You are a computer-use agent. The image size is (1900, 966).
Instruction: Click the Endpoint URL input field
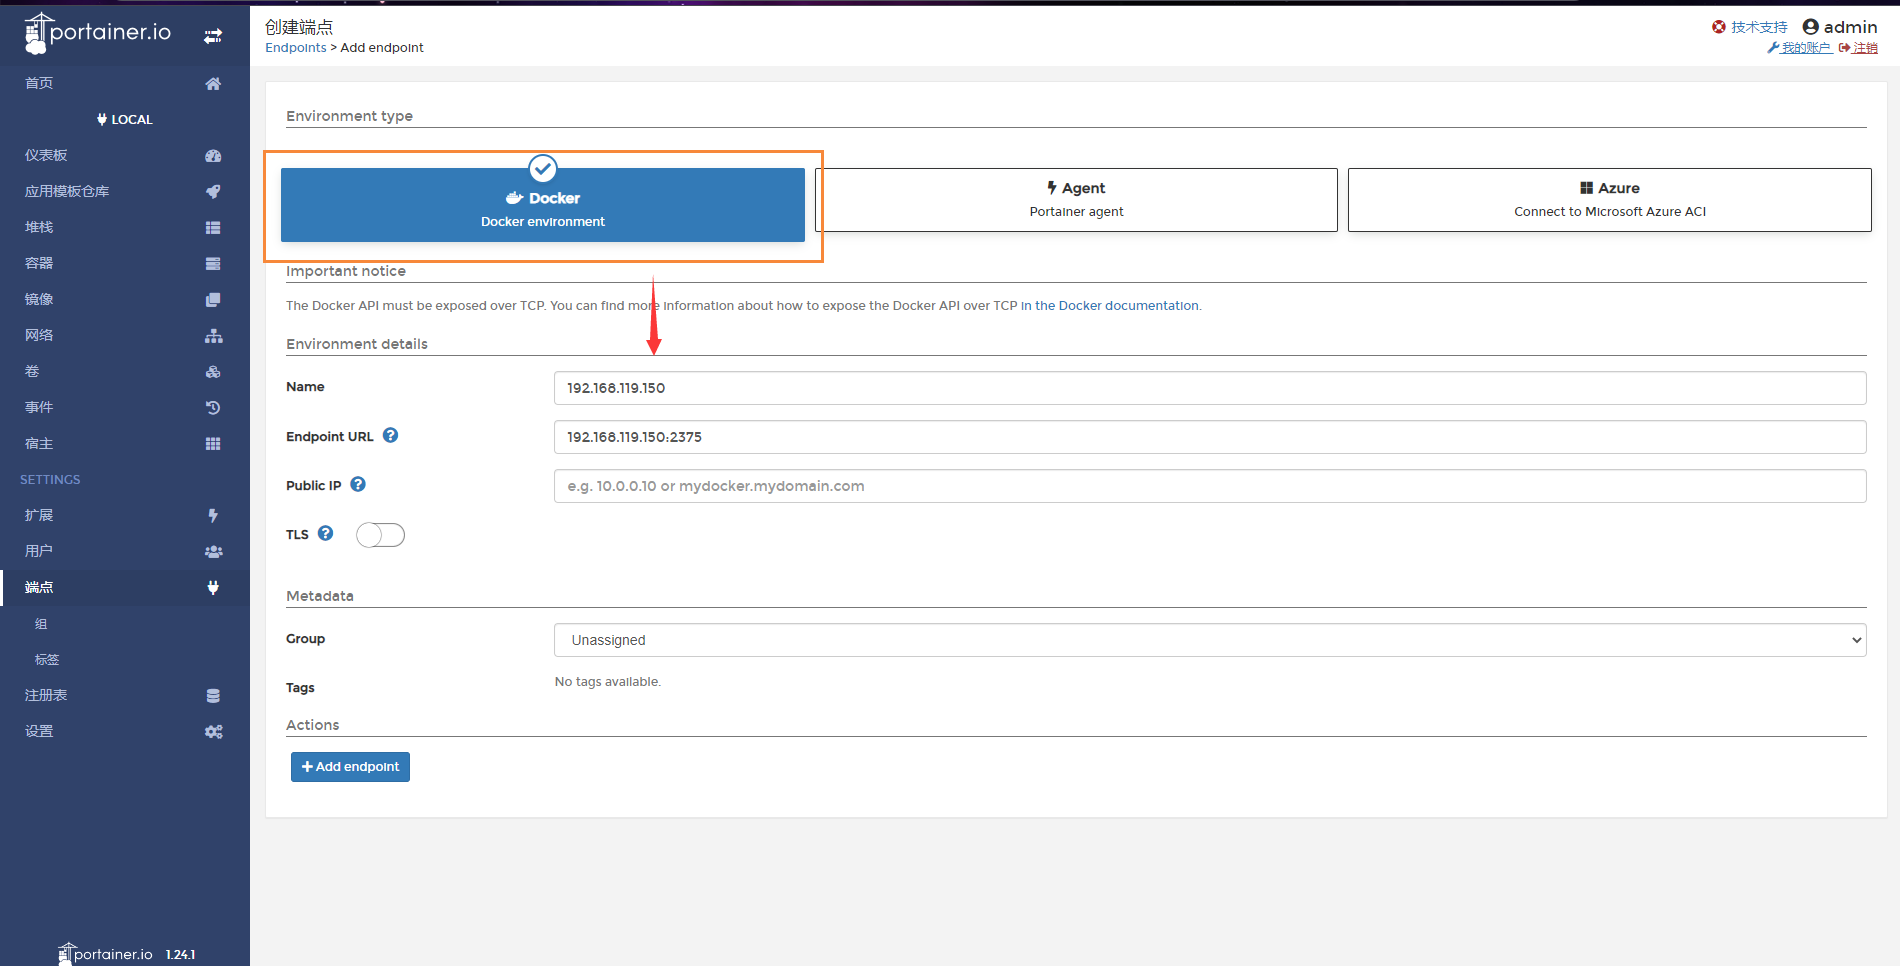[x=1210, y=437]
